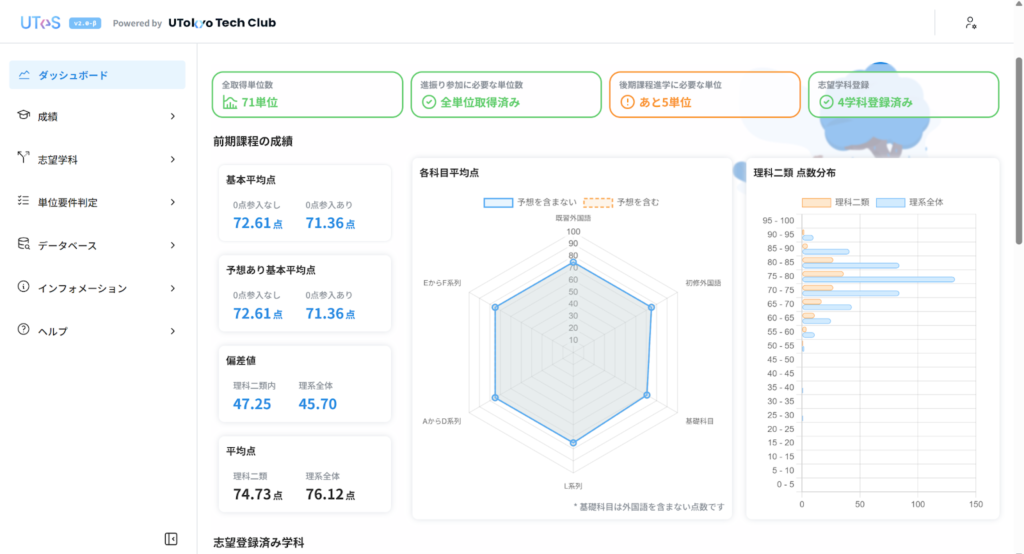
Task: Click the UTokyo Tech Club header link
Action: pyautogui.click(x=222, y=22)
